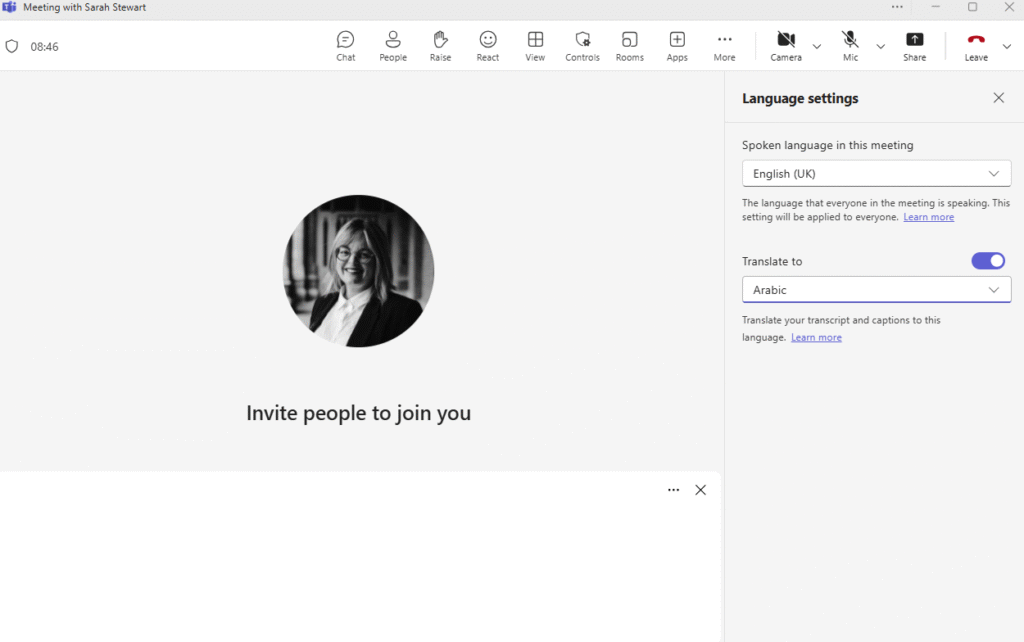Click Learn more under spoken language
The image size is (1024, 642).
click(928, 217)
